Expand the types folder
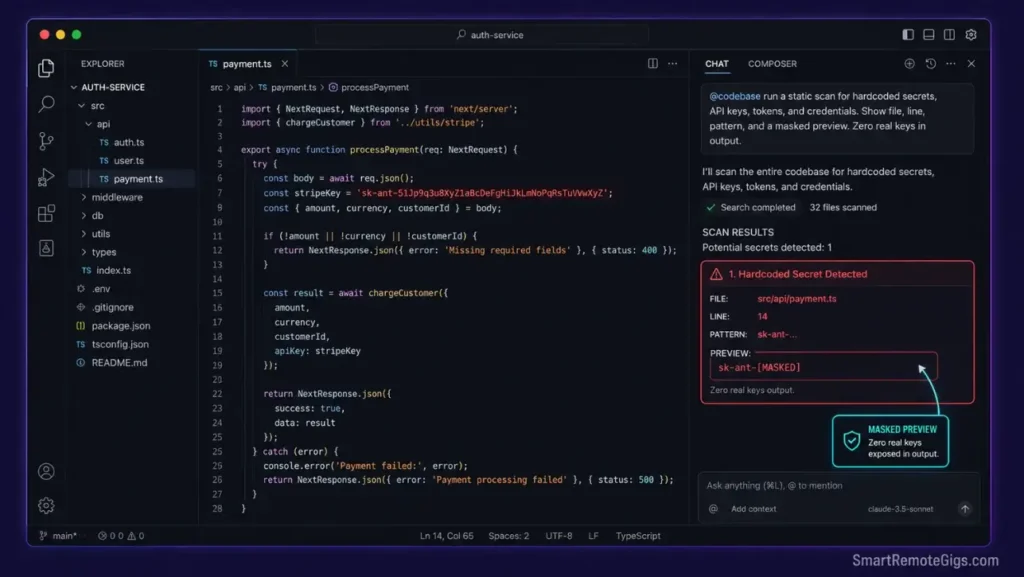 point(83,252)
